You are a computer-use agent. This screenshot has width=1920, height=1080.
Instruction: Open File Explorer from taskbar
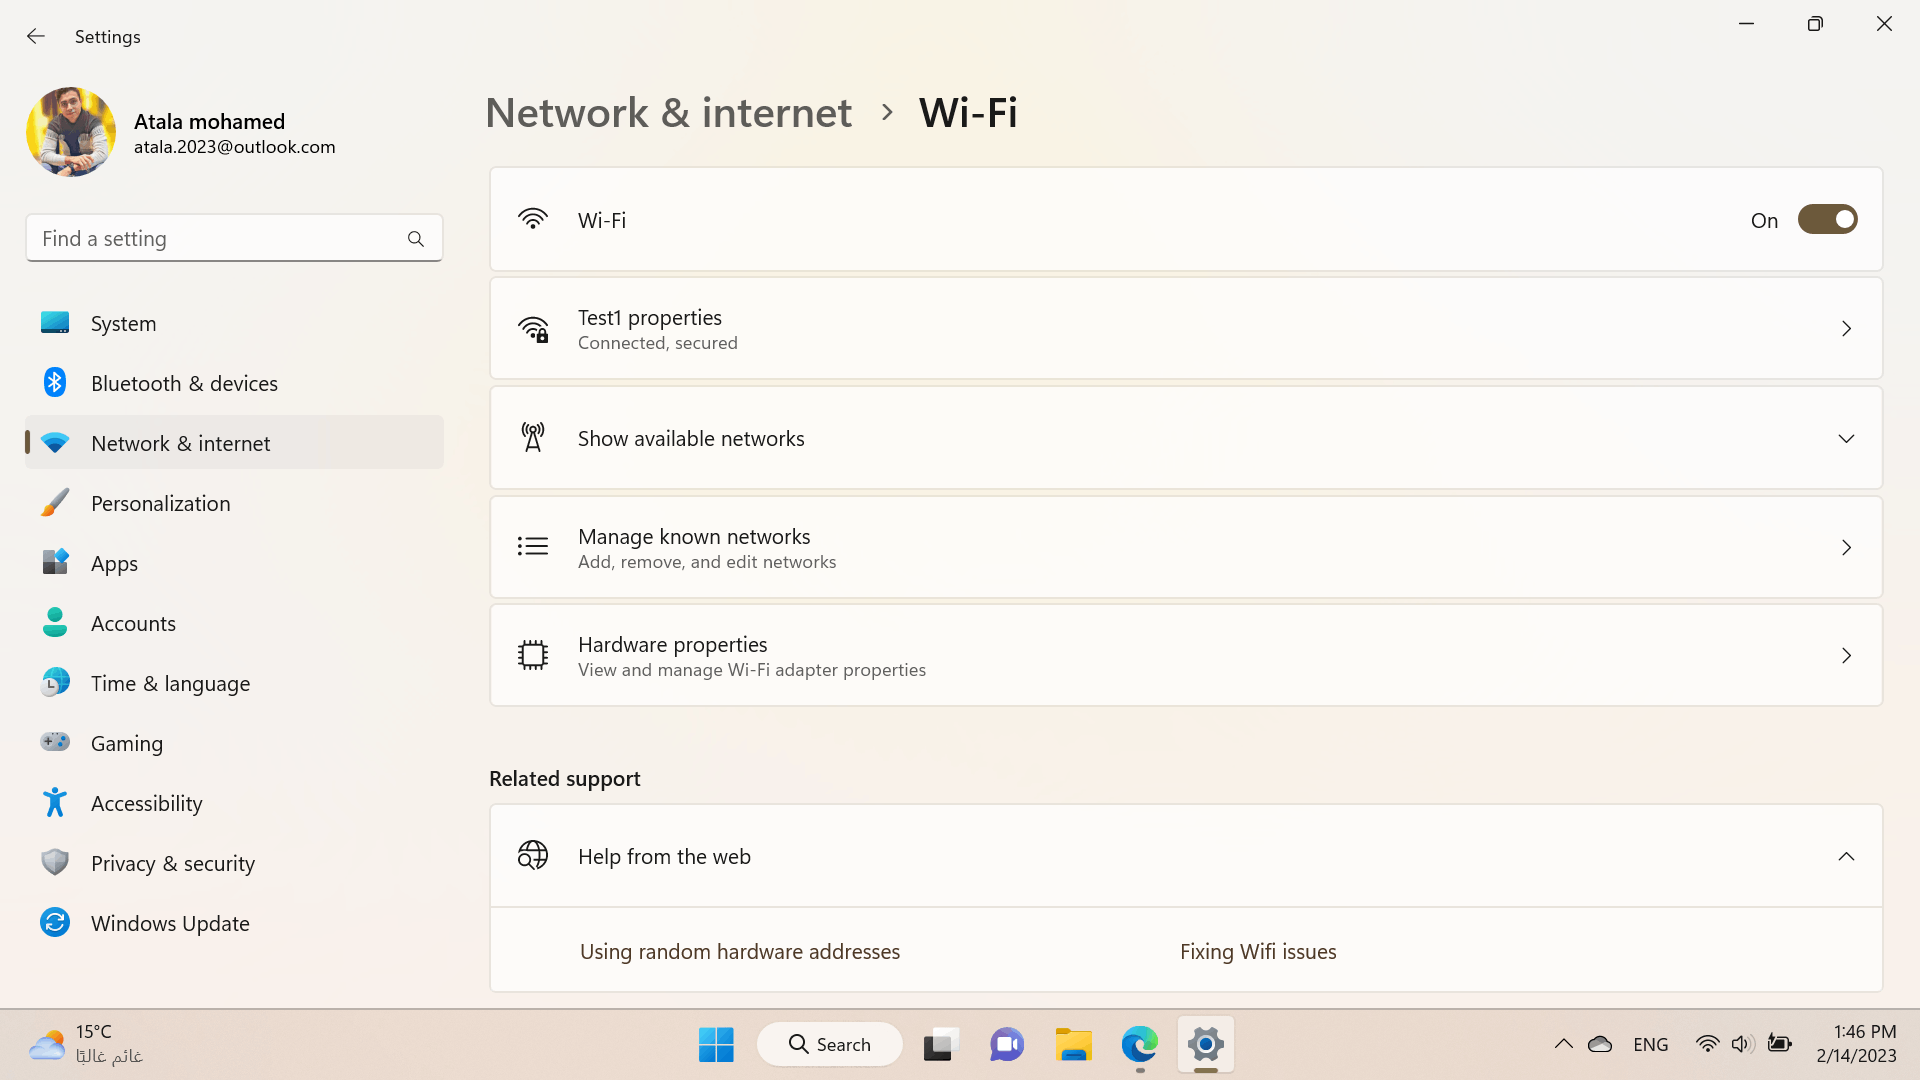1073,1045
